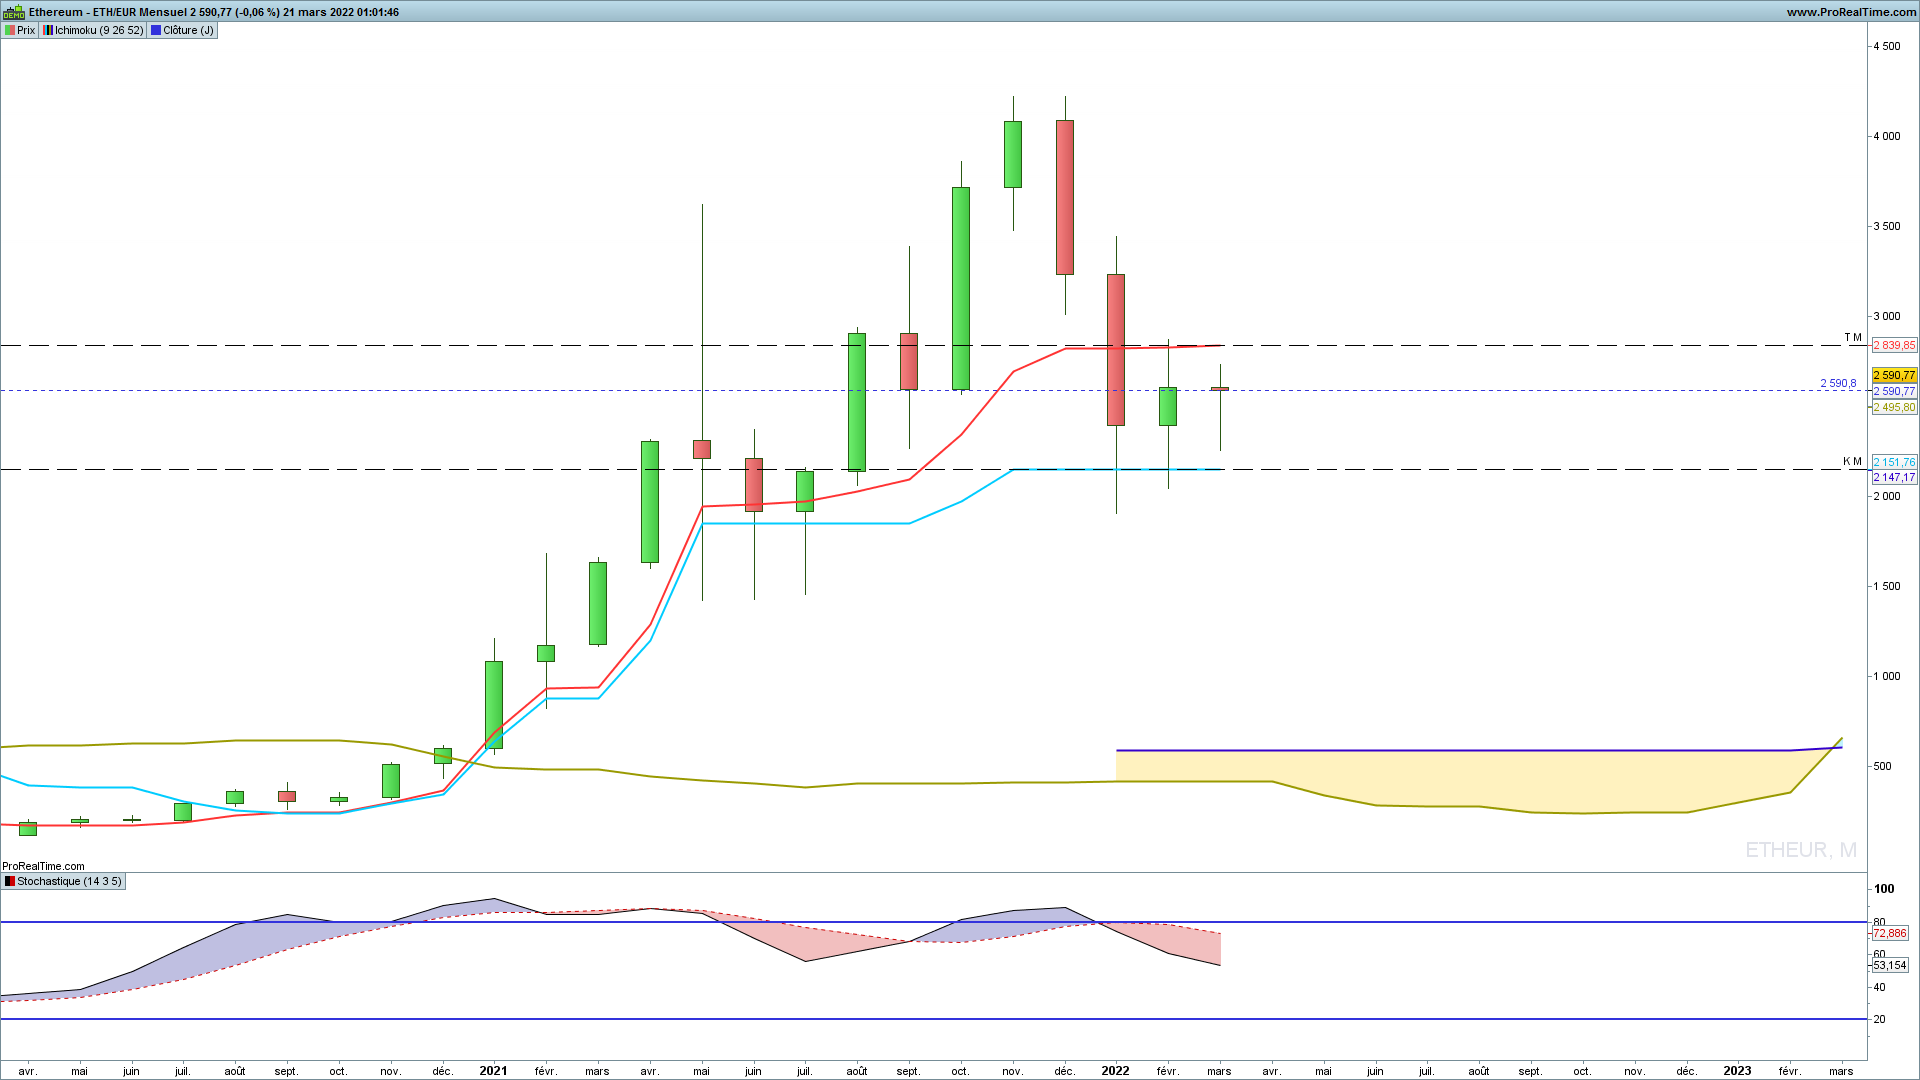Open the Stochastique (14 3 5) settings
1920x1080 pixels.
(x=63, y=881)
